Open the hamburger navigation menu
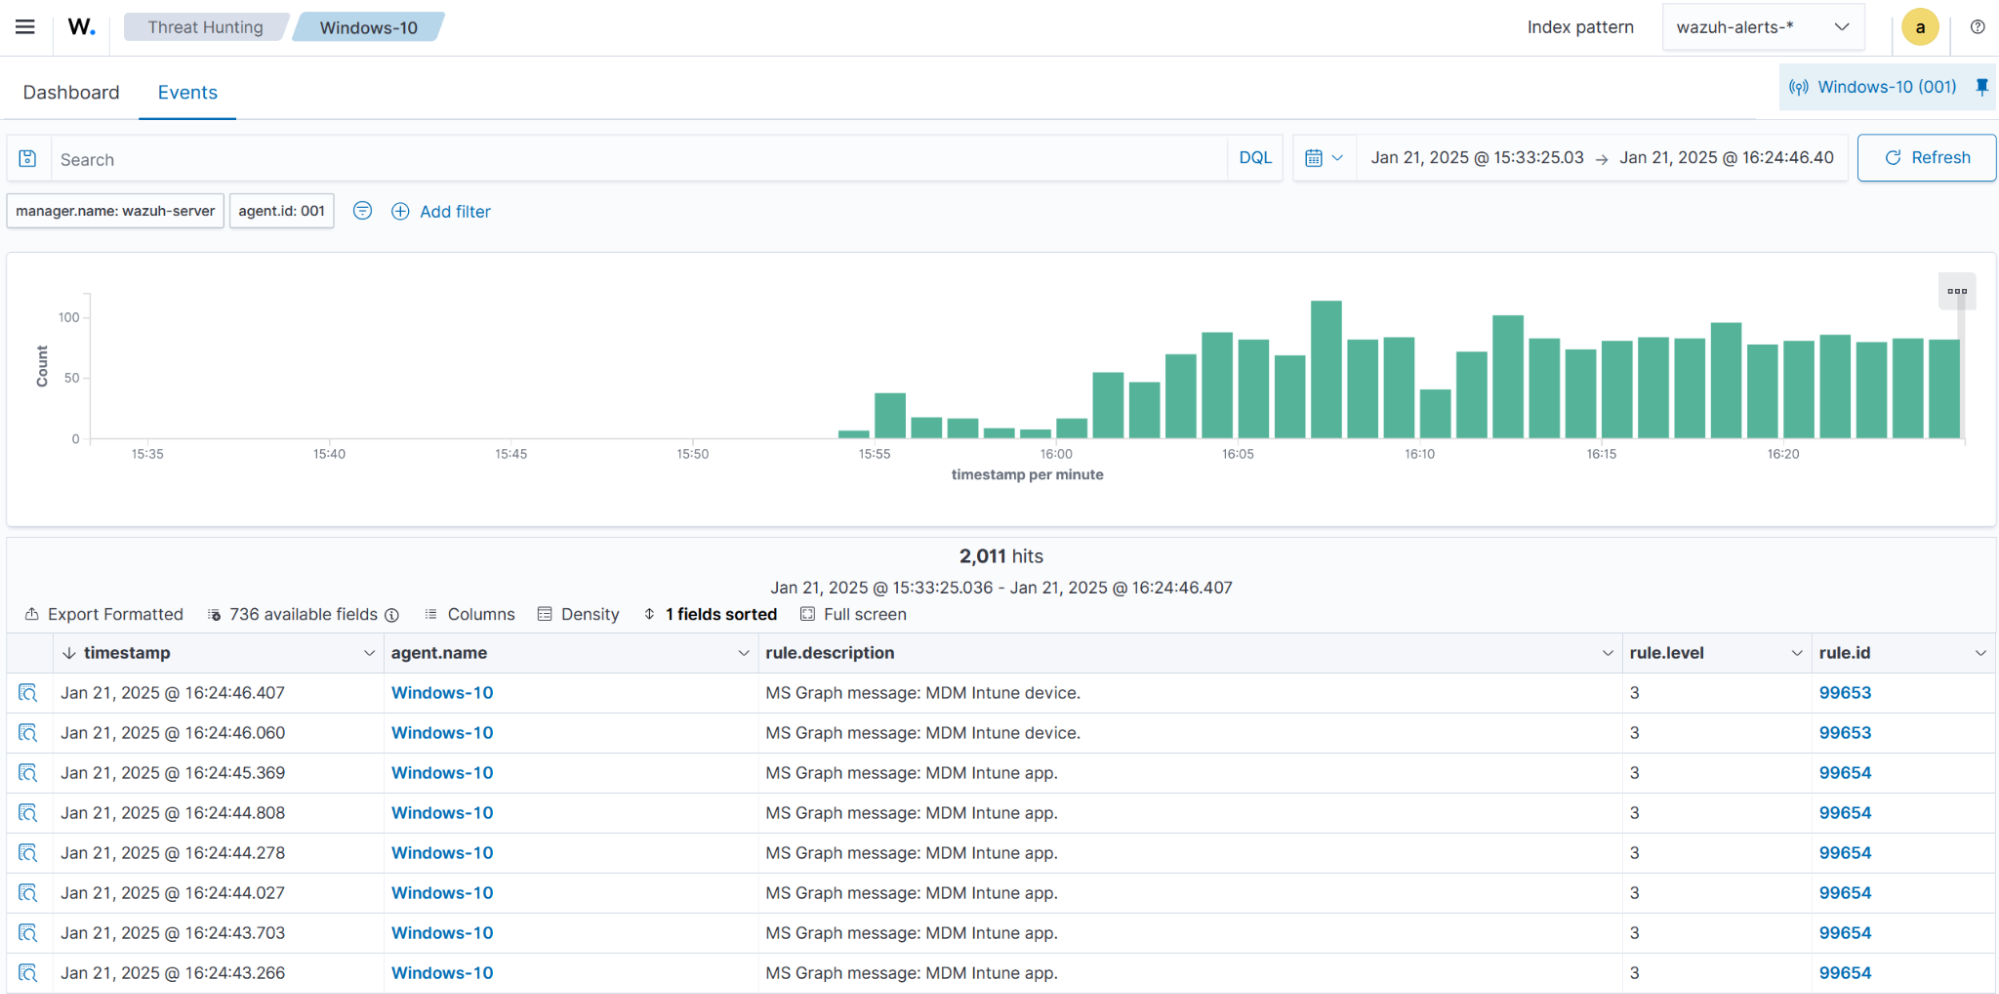This screenshot has height=994, width=1999. [25, 27]
